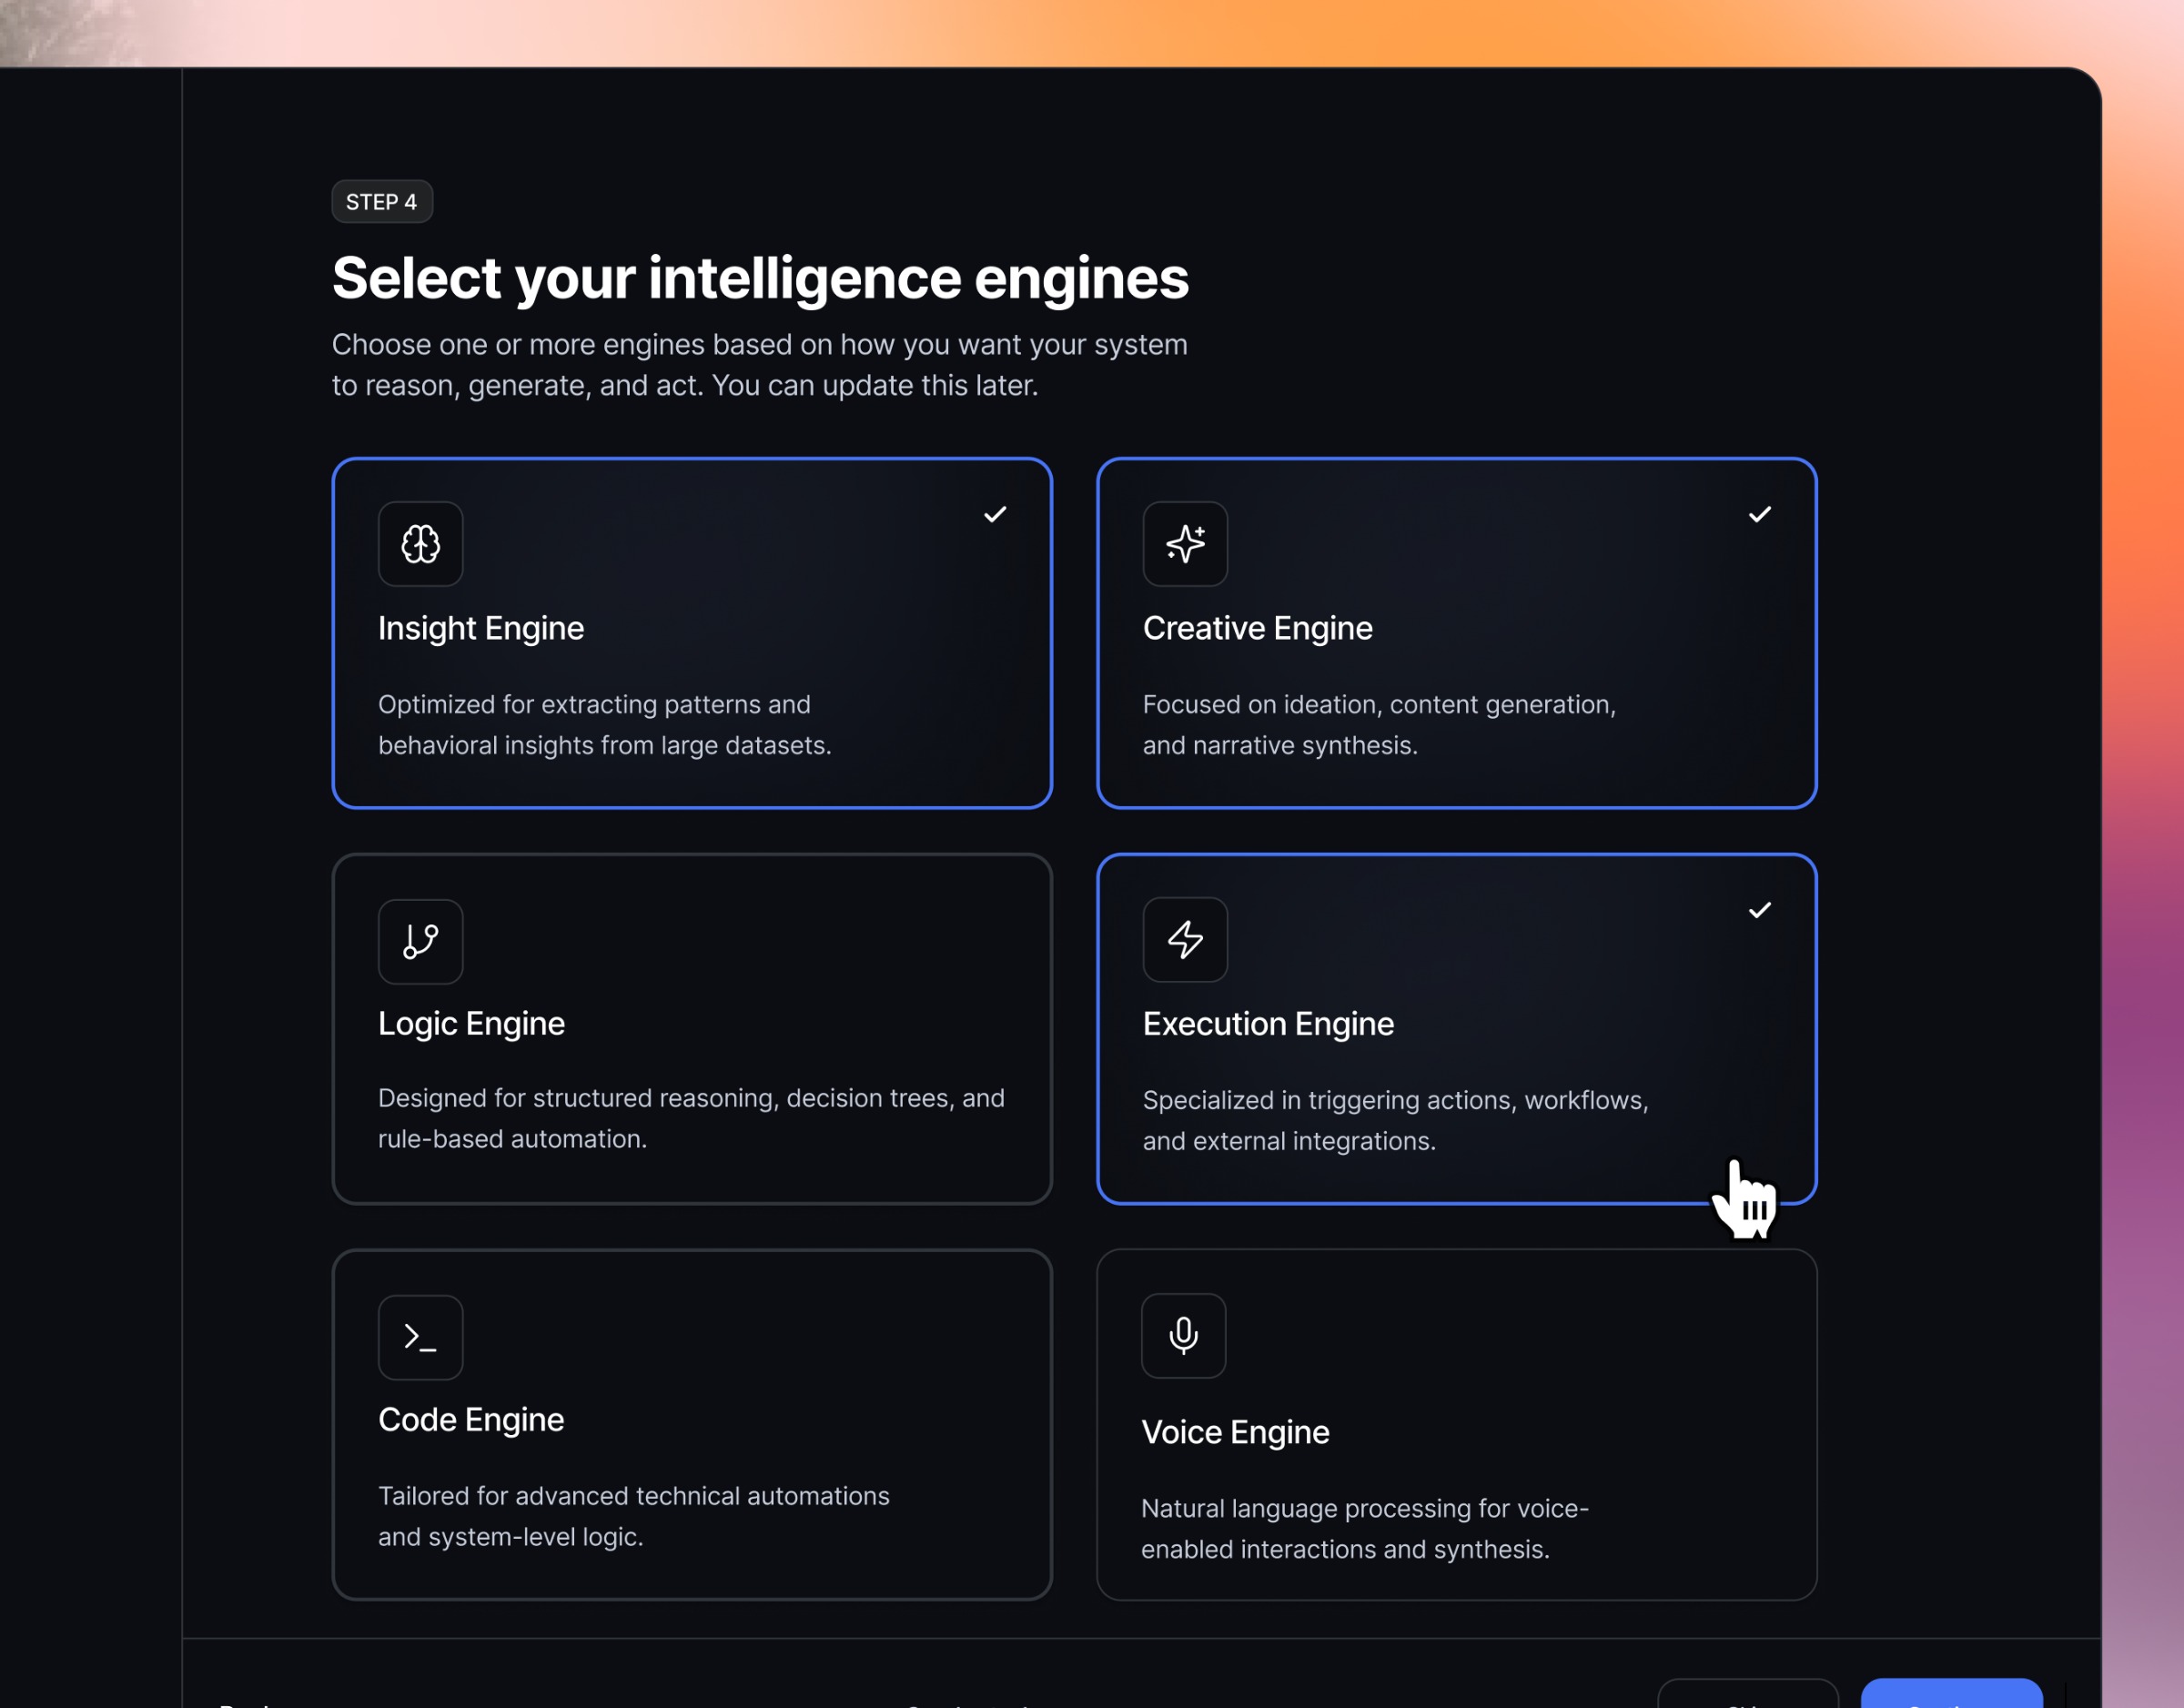Click the Code Engine terminal icon
The height and width of the screenshot is (1708, 2184).
[x=420, y=1337]
